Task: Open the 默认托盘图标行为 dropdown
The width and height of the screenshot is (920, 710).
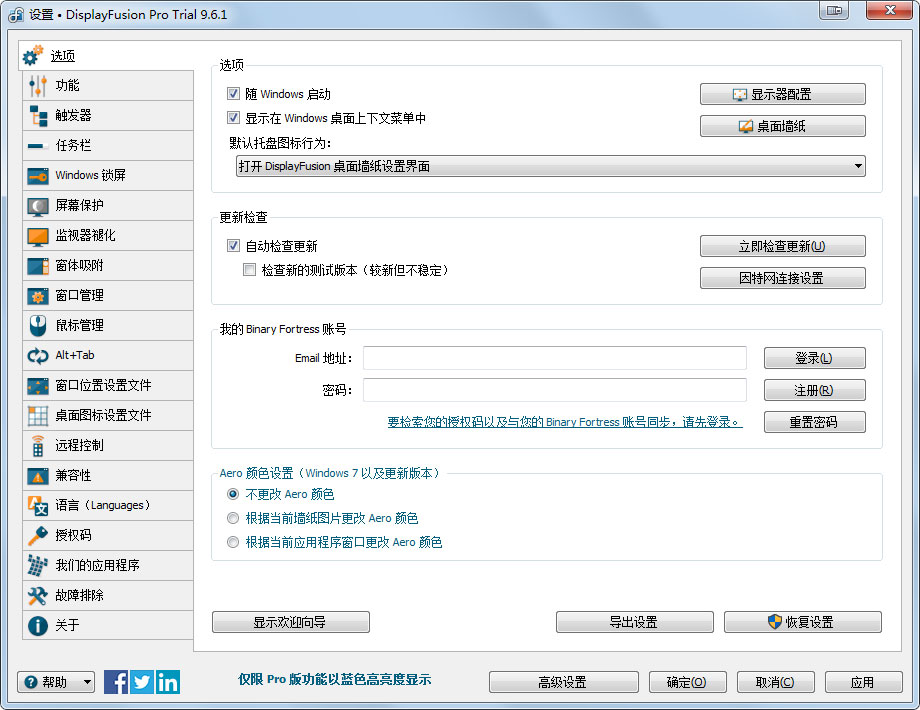Action: tap(548, 165)
